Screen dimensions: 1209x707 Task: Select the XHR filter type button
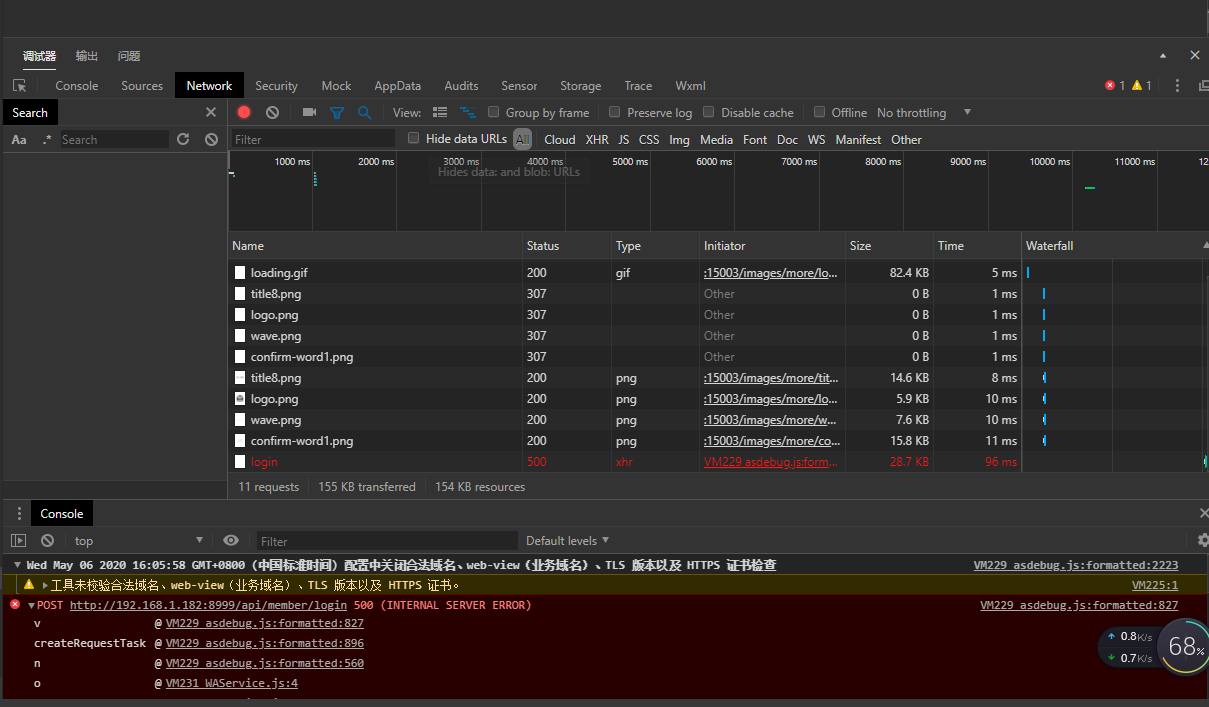(597, 140)
